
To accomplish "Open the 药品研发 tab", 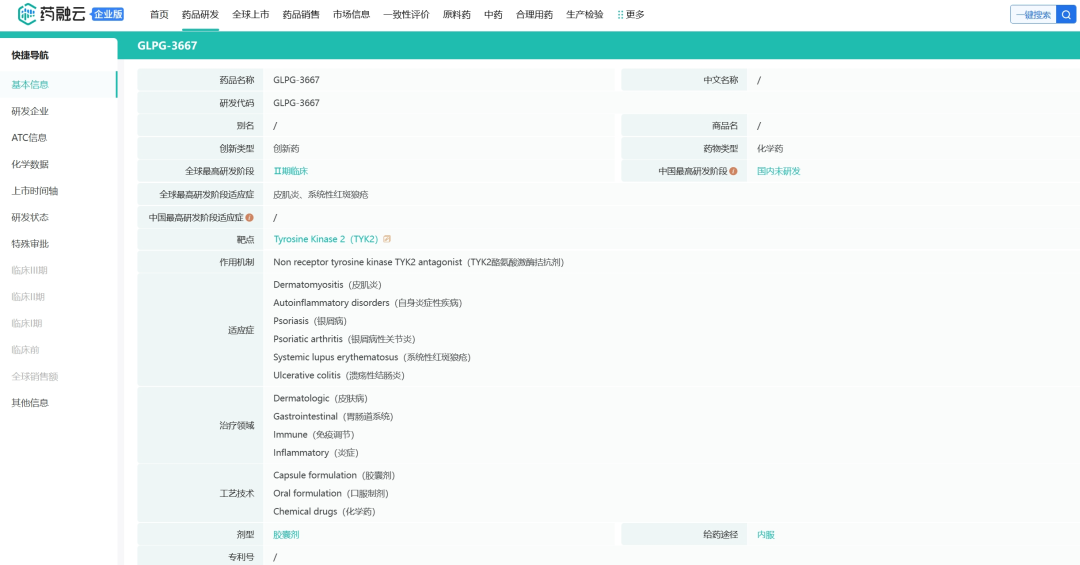I will [200, 15].
